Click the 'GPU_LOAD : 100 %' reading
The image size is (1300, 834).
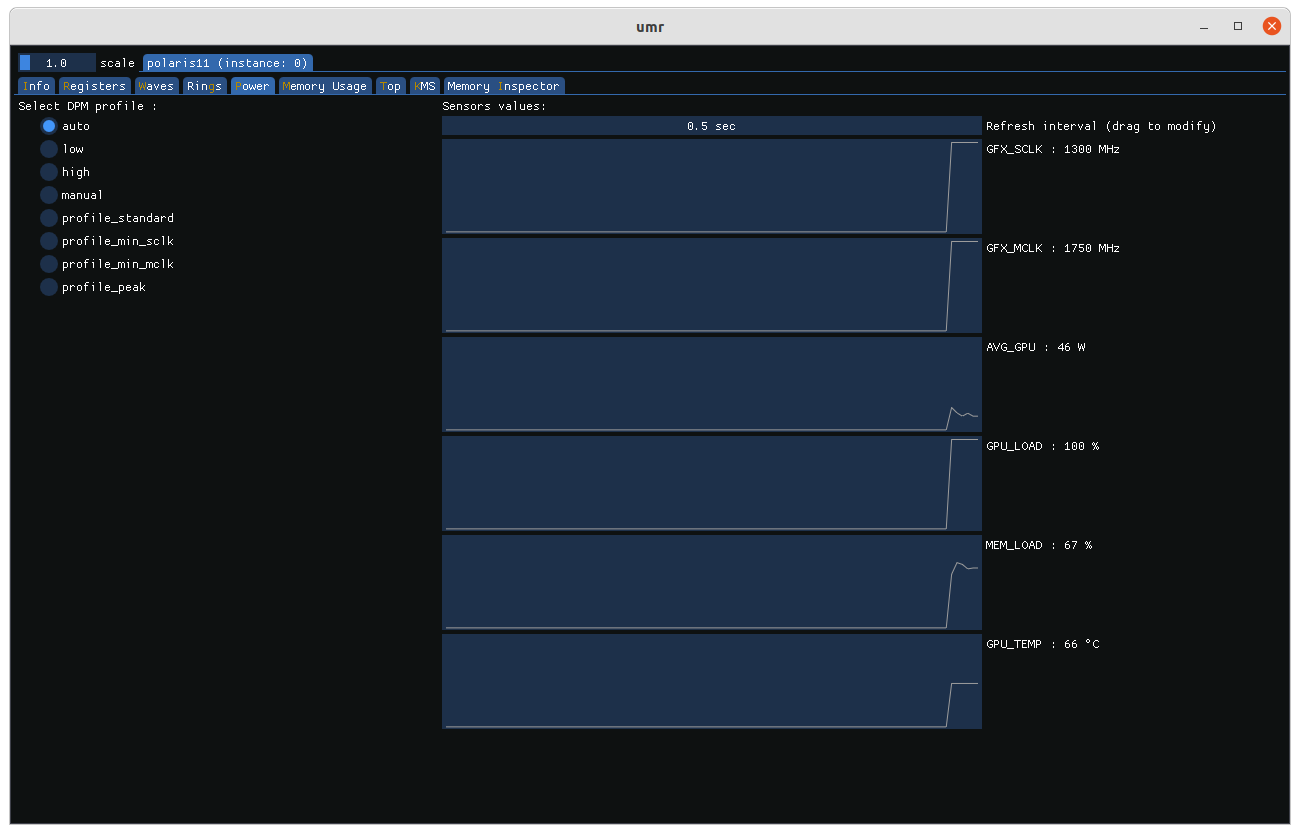pos(1043,446)
